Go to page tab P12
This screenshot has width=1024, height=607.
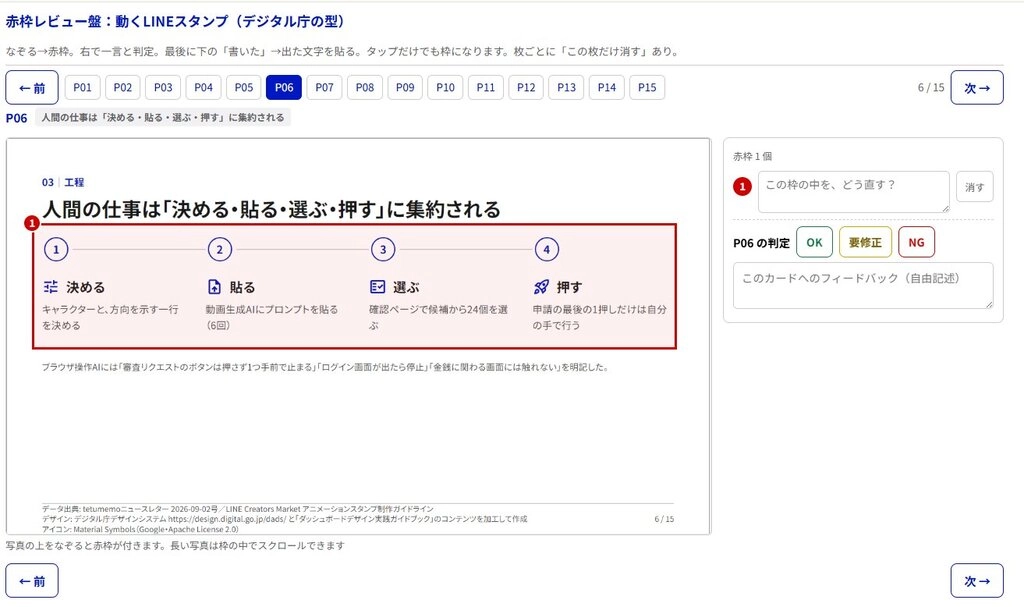tap(526, 88)
